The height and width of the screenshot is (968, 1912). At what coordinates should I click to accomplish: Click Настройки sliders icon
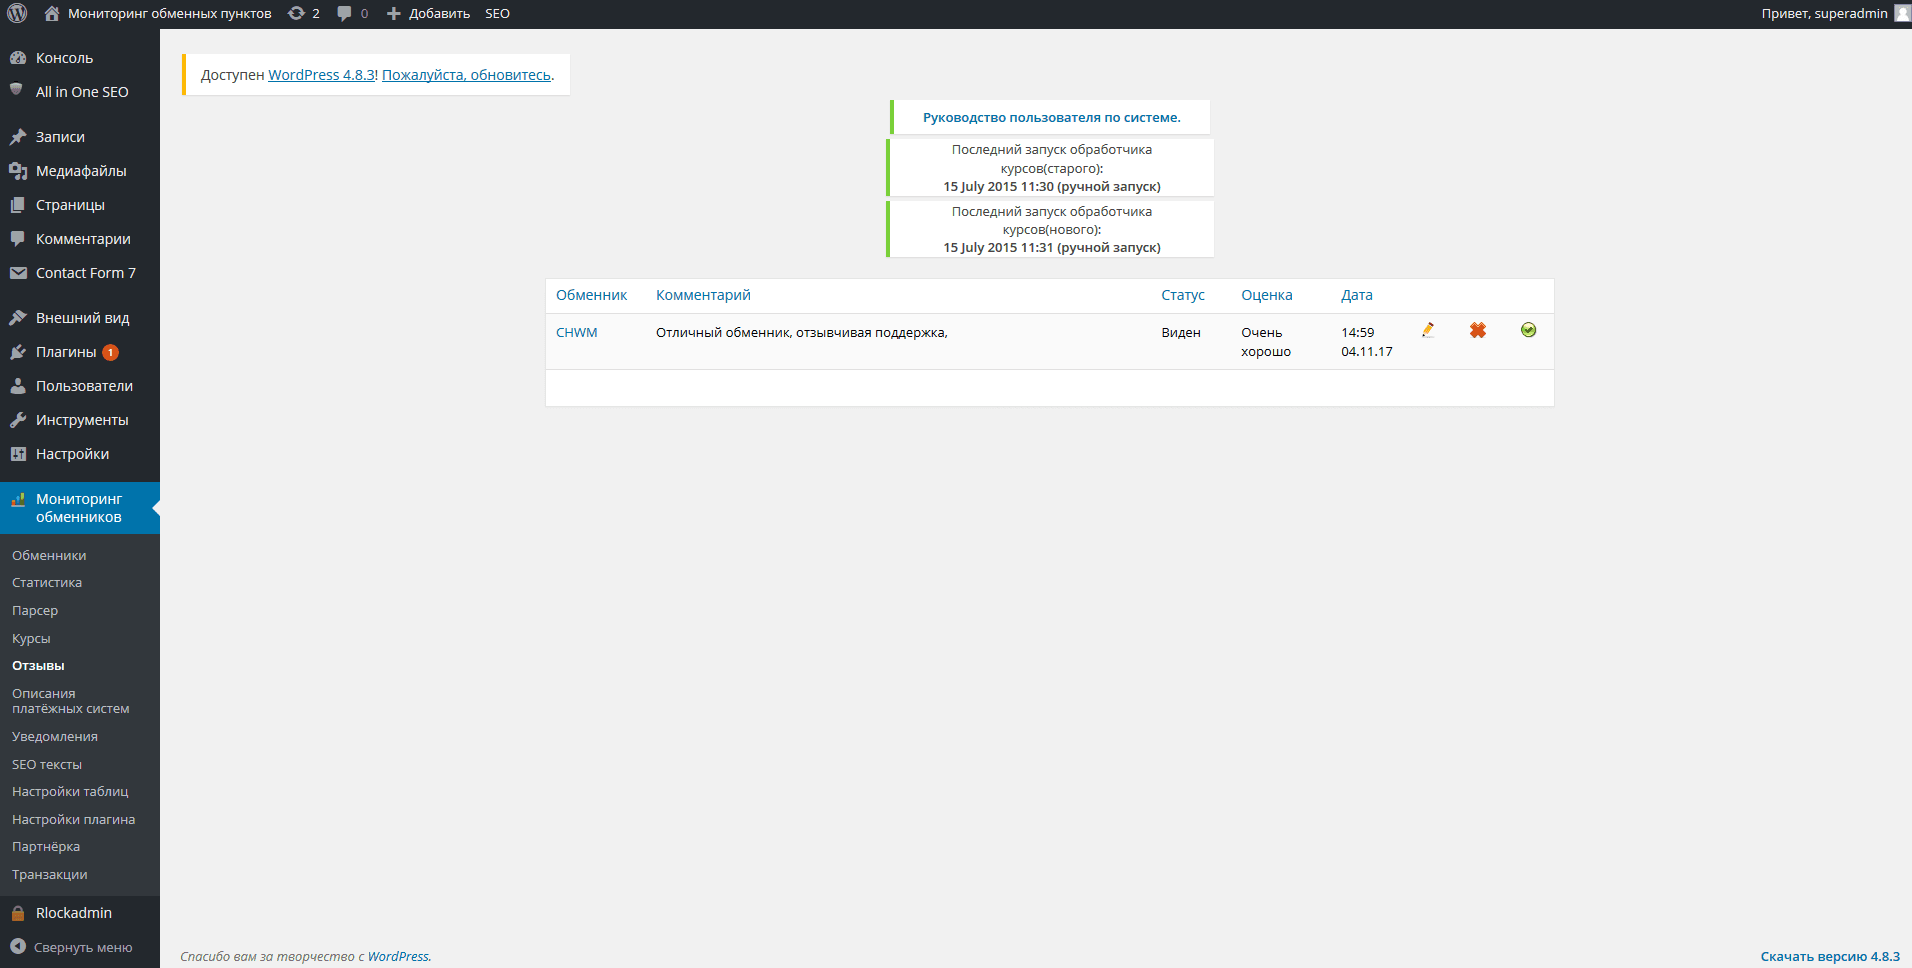tap(18, 454)
